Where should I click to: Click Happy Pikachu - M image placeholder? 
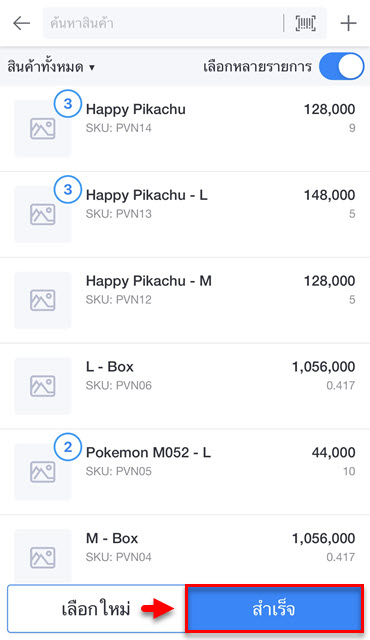(x=43, y=300)
